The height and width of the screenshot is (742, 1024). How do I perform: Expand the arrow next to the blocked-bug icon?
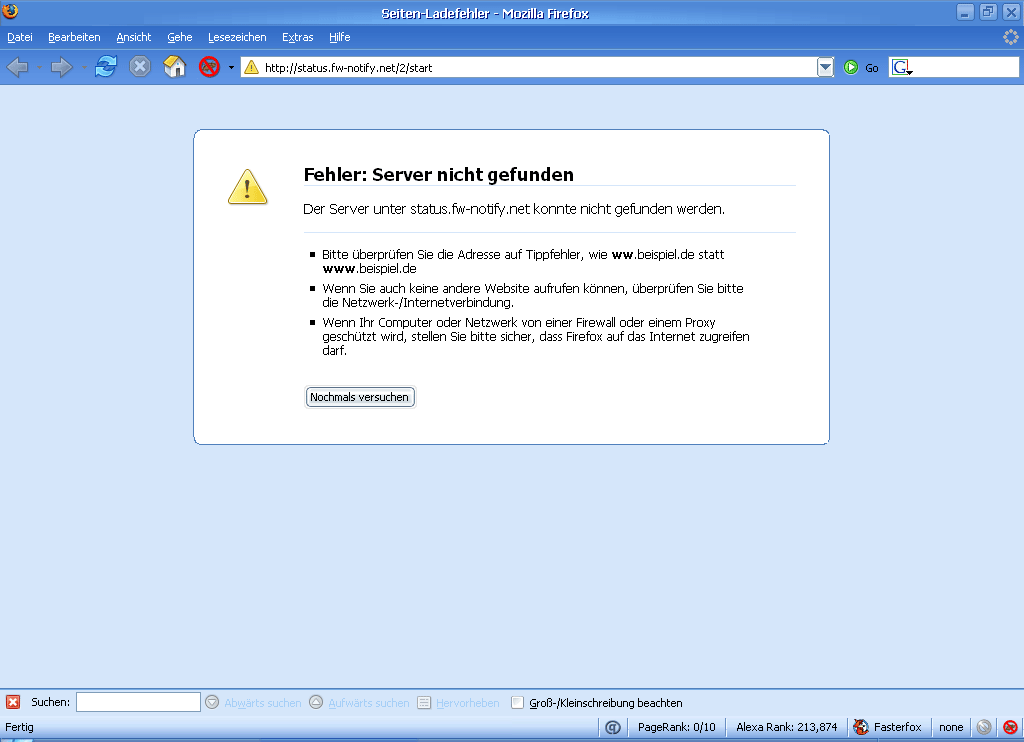(231, 67)
